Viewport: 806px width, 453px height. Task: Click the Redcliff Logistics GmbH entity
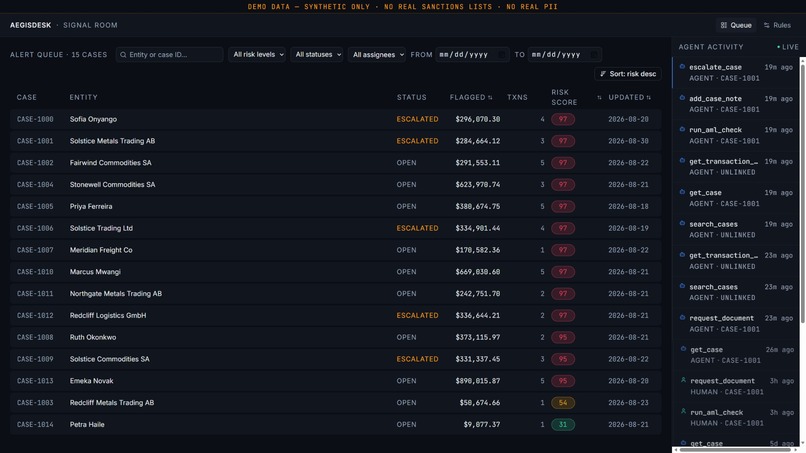108,316
